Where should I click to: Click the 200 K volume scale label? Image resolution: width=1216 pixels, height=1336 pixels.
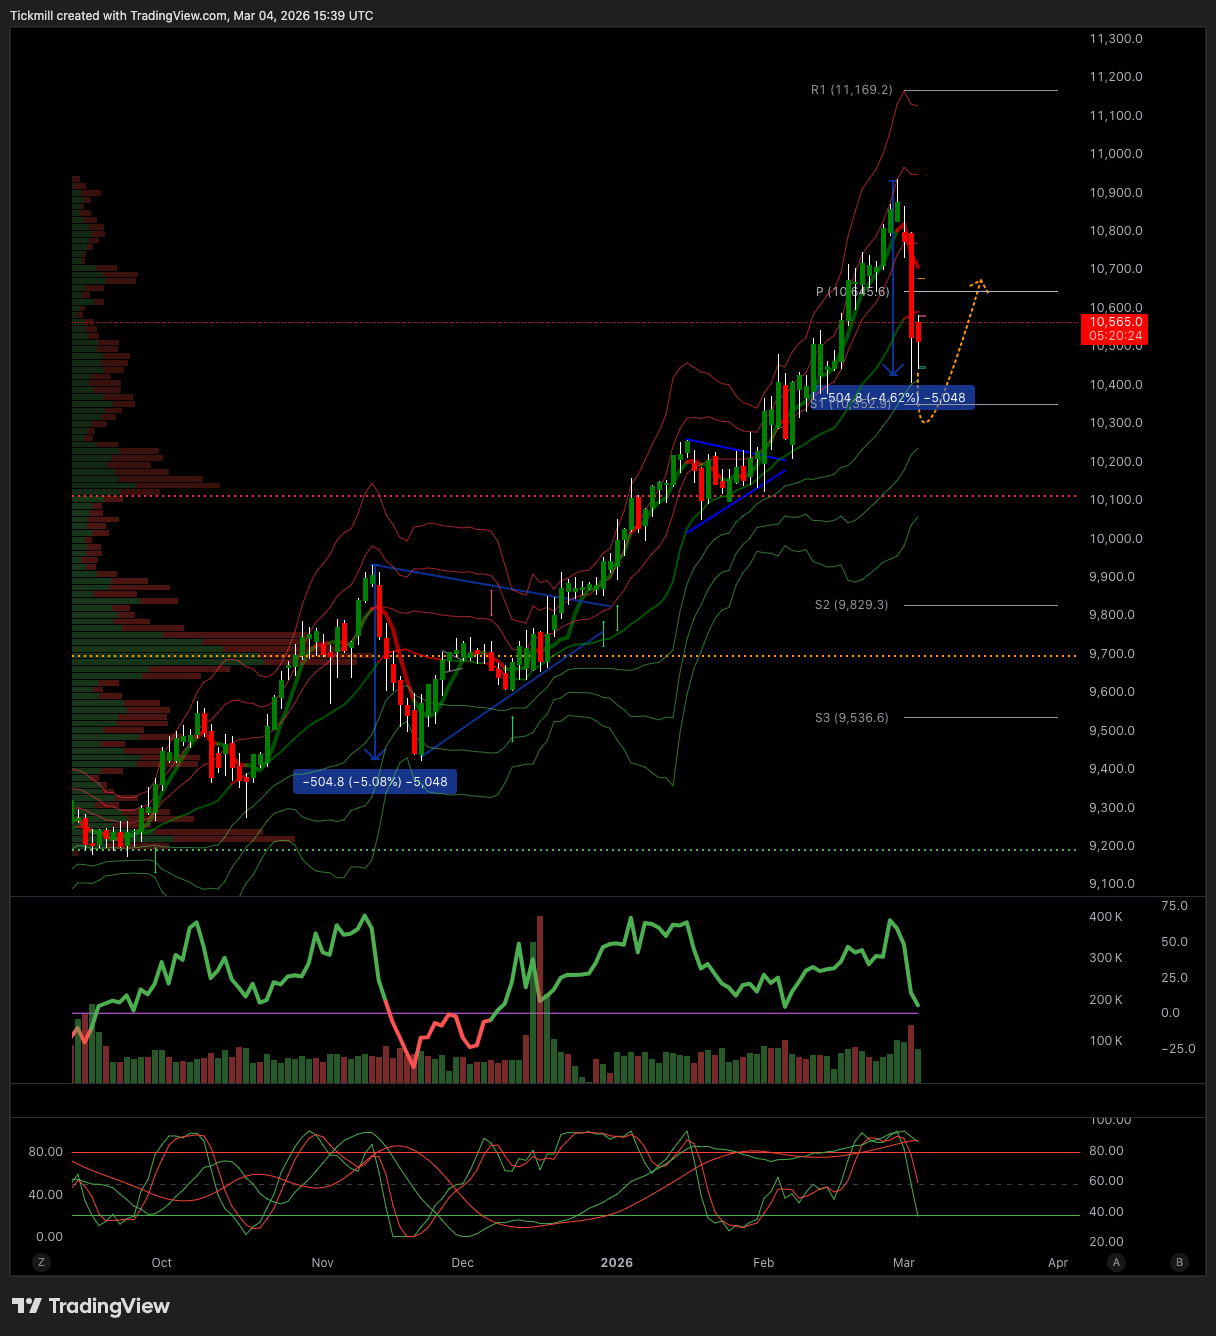1106,1000
